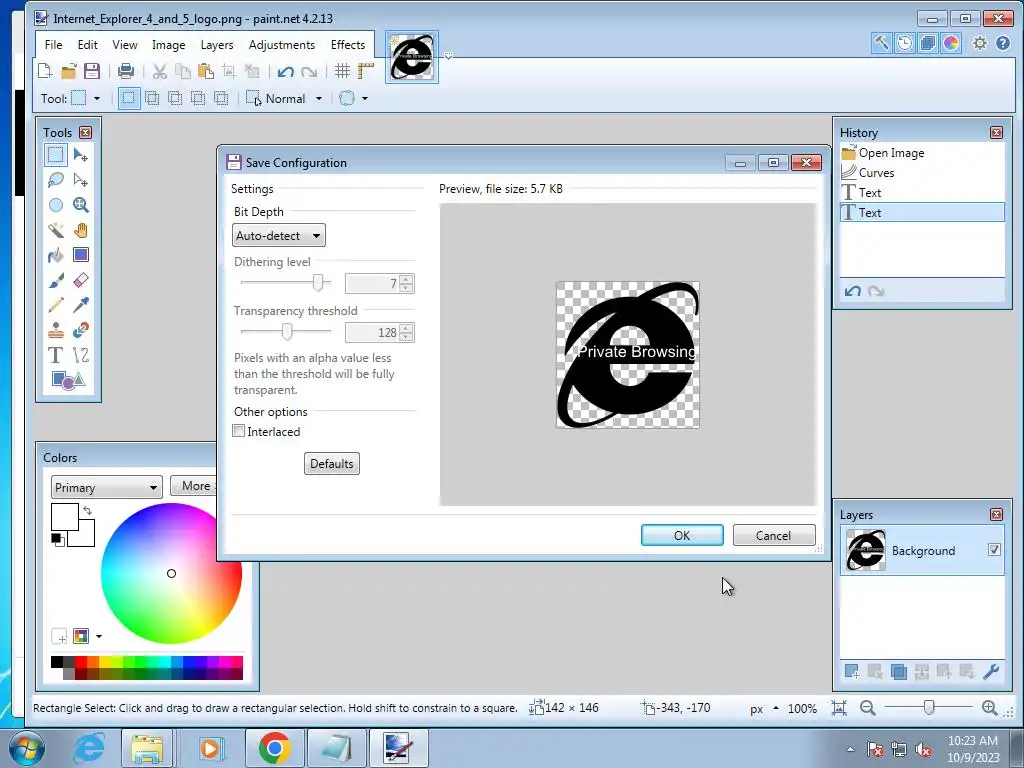Click the open image thumbnail tab
Screen dimensions: 1024x768
pos(411,57)
